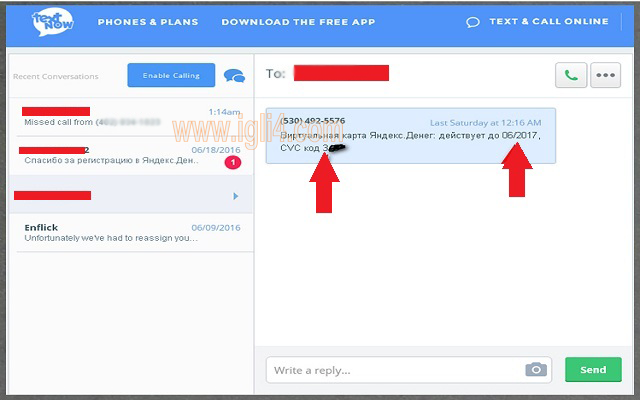Viewport: 640px width, 400px height.
Task: Click the speech bubble icon beside Text & Call Online
Action: [473, 22]
